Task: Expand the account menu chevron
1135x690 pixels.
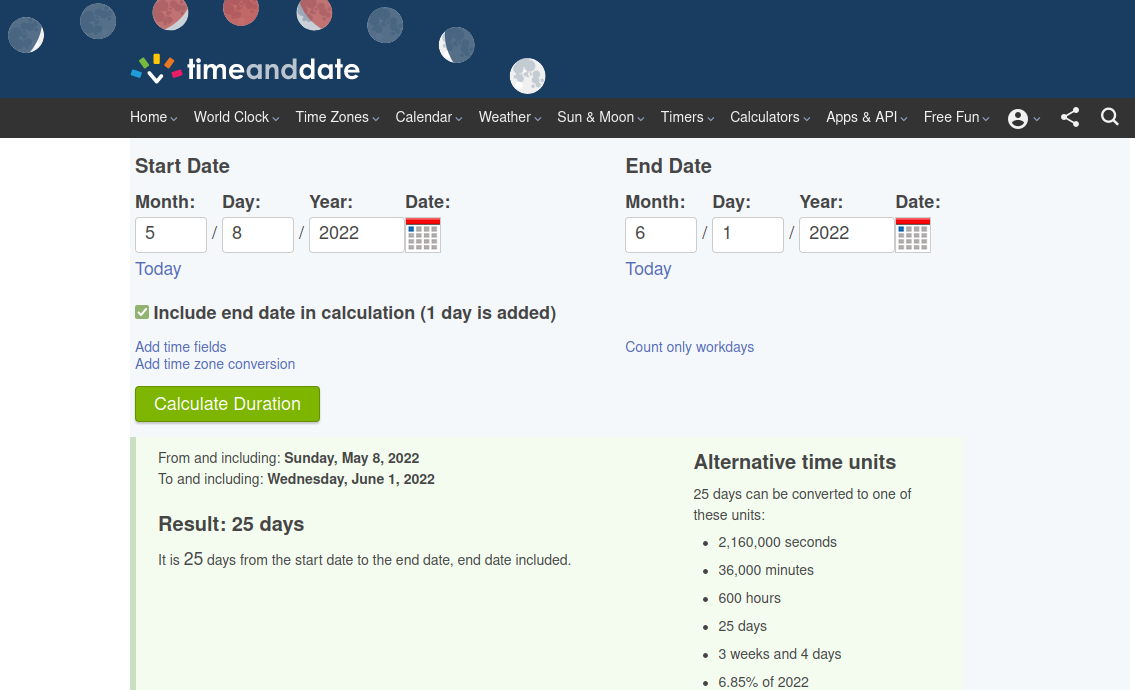Action: (1037, 119)
